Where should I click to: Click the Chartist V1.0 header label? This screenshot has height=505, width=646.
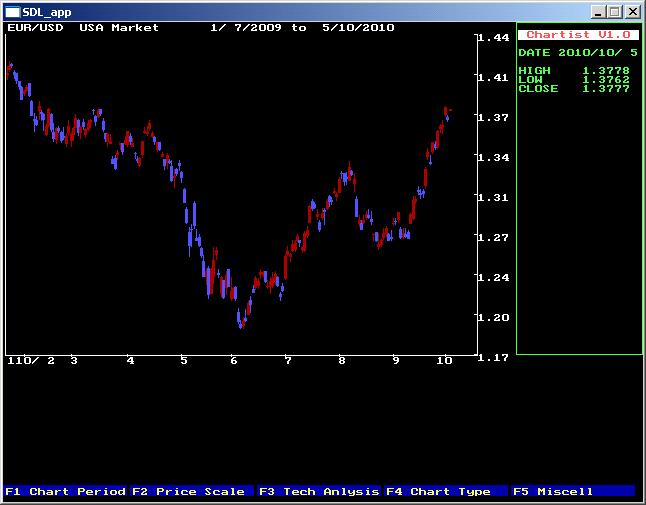pyautogui.click(x=579, y=35)
